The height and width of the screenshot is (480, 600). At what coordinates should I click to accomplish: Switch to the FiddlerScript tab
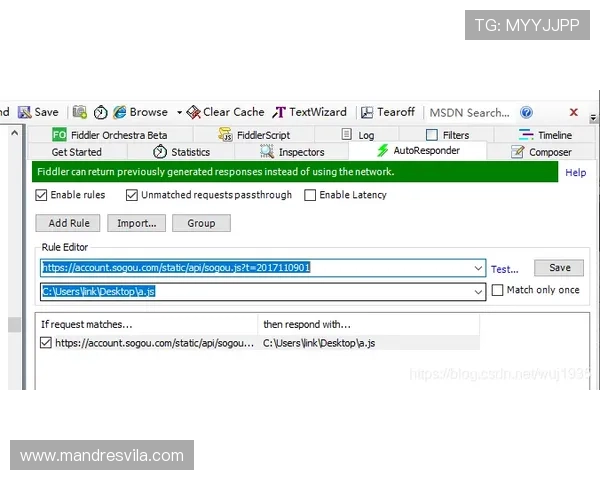pos(254,135)
